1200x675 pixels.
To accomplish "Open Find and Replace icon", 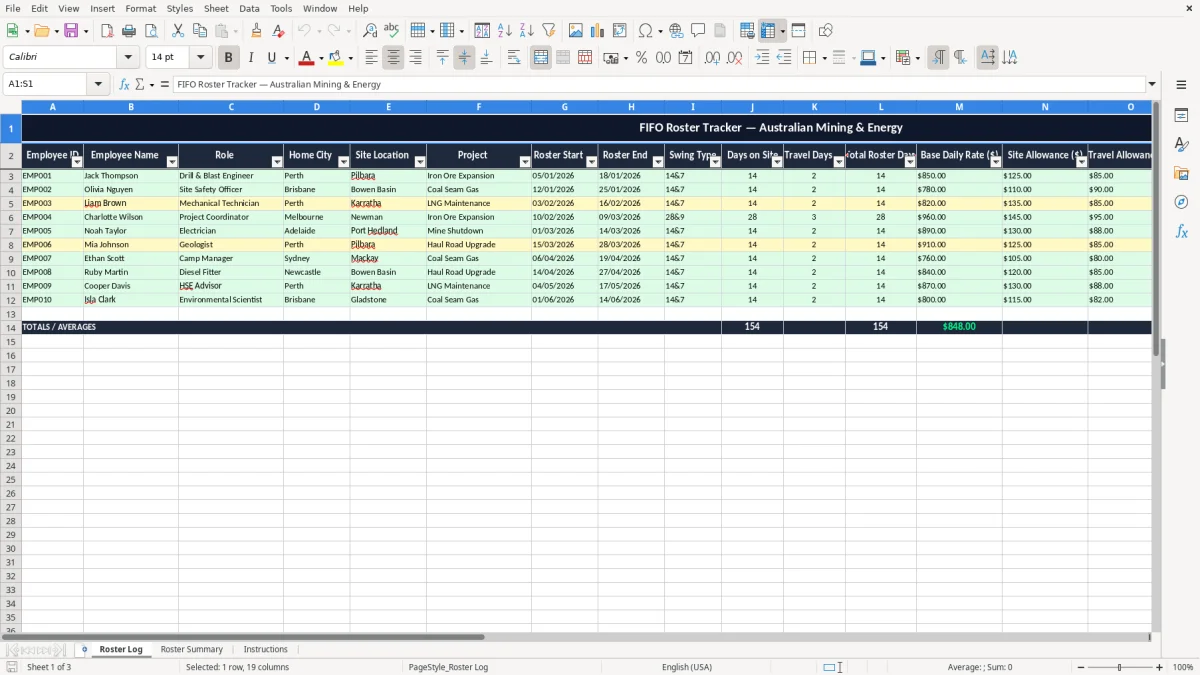I will point(370,31).
